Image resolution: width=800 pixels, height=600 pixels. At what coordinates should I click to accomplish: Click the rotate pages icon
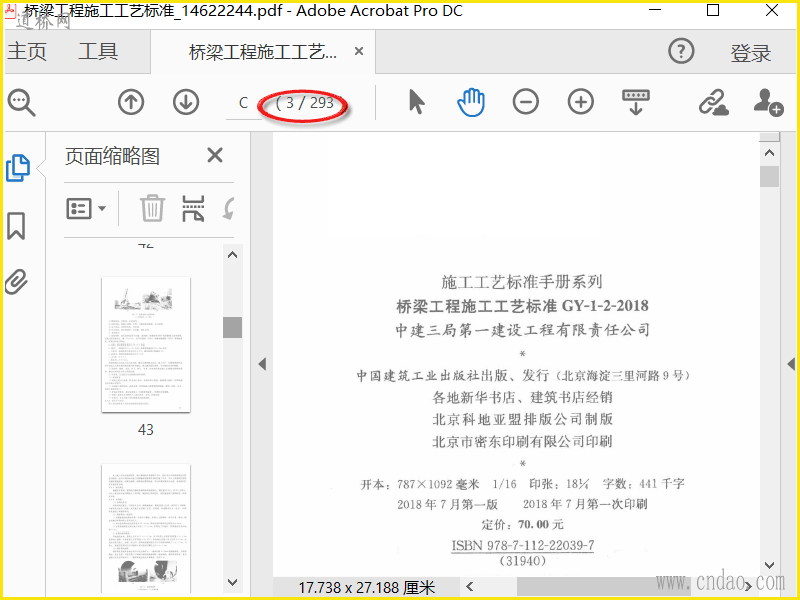[x=228, y=209]
